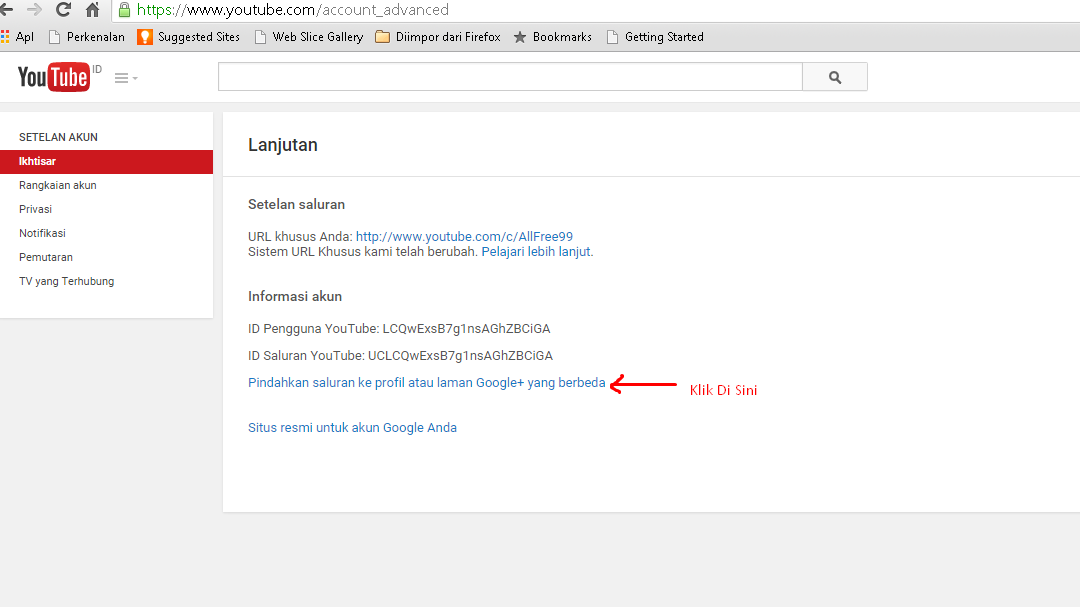Image resolution: width=1080 pixels, height=607 pixels.
Task: Open Notifikasi settings
Action: [42, 233]
